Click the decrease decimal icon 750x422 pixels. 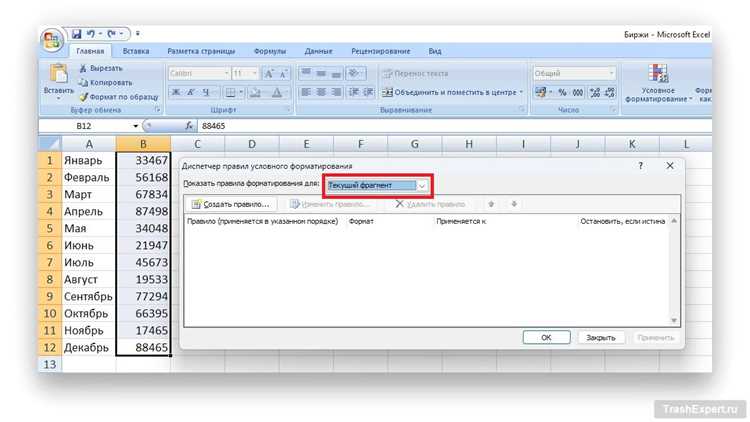point(610,92)
